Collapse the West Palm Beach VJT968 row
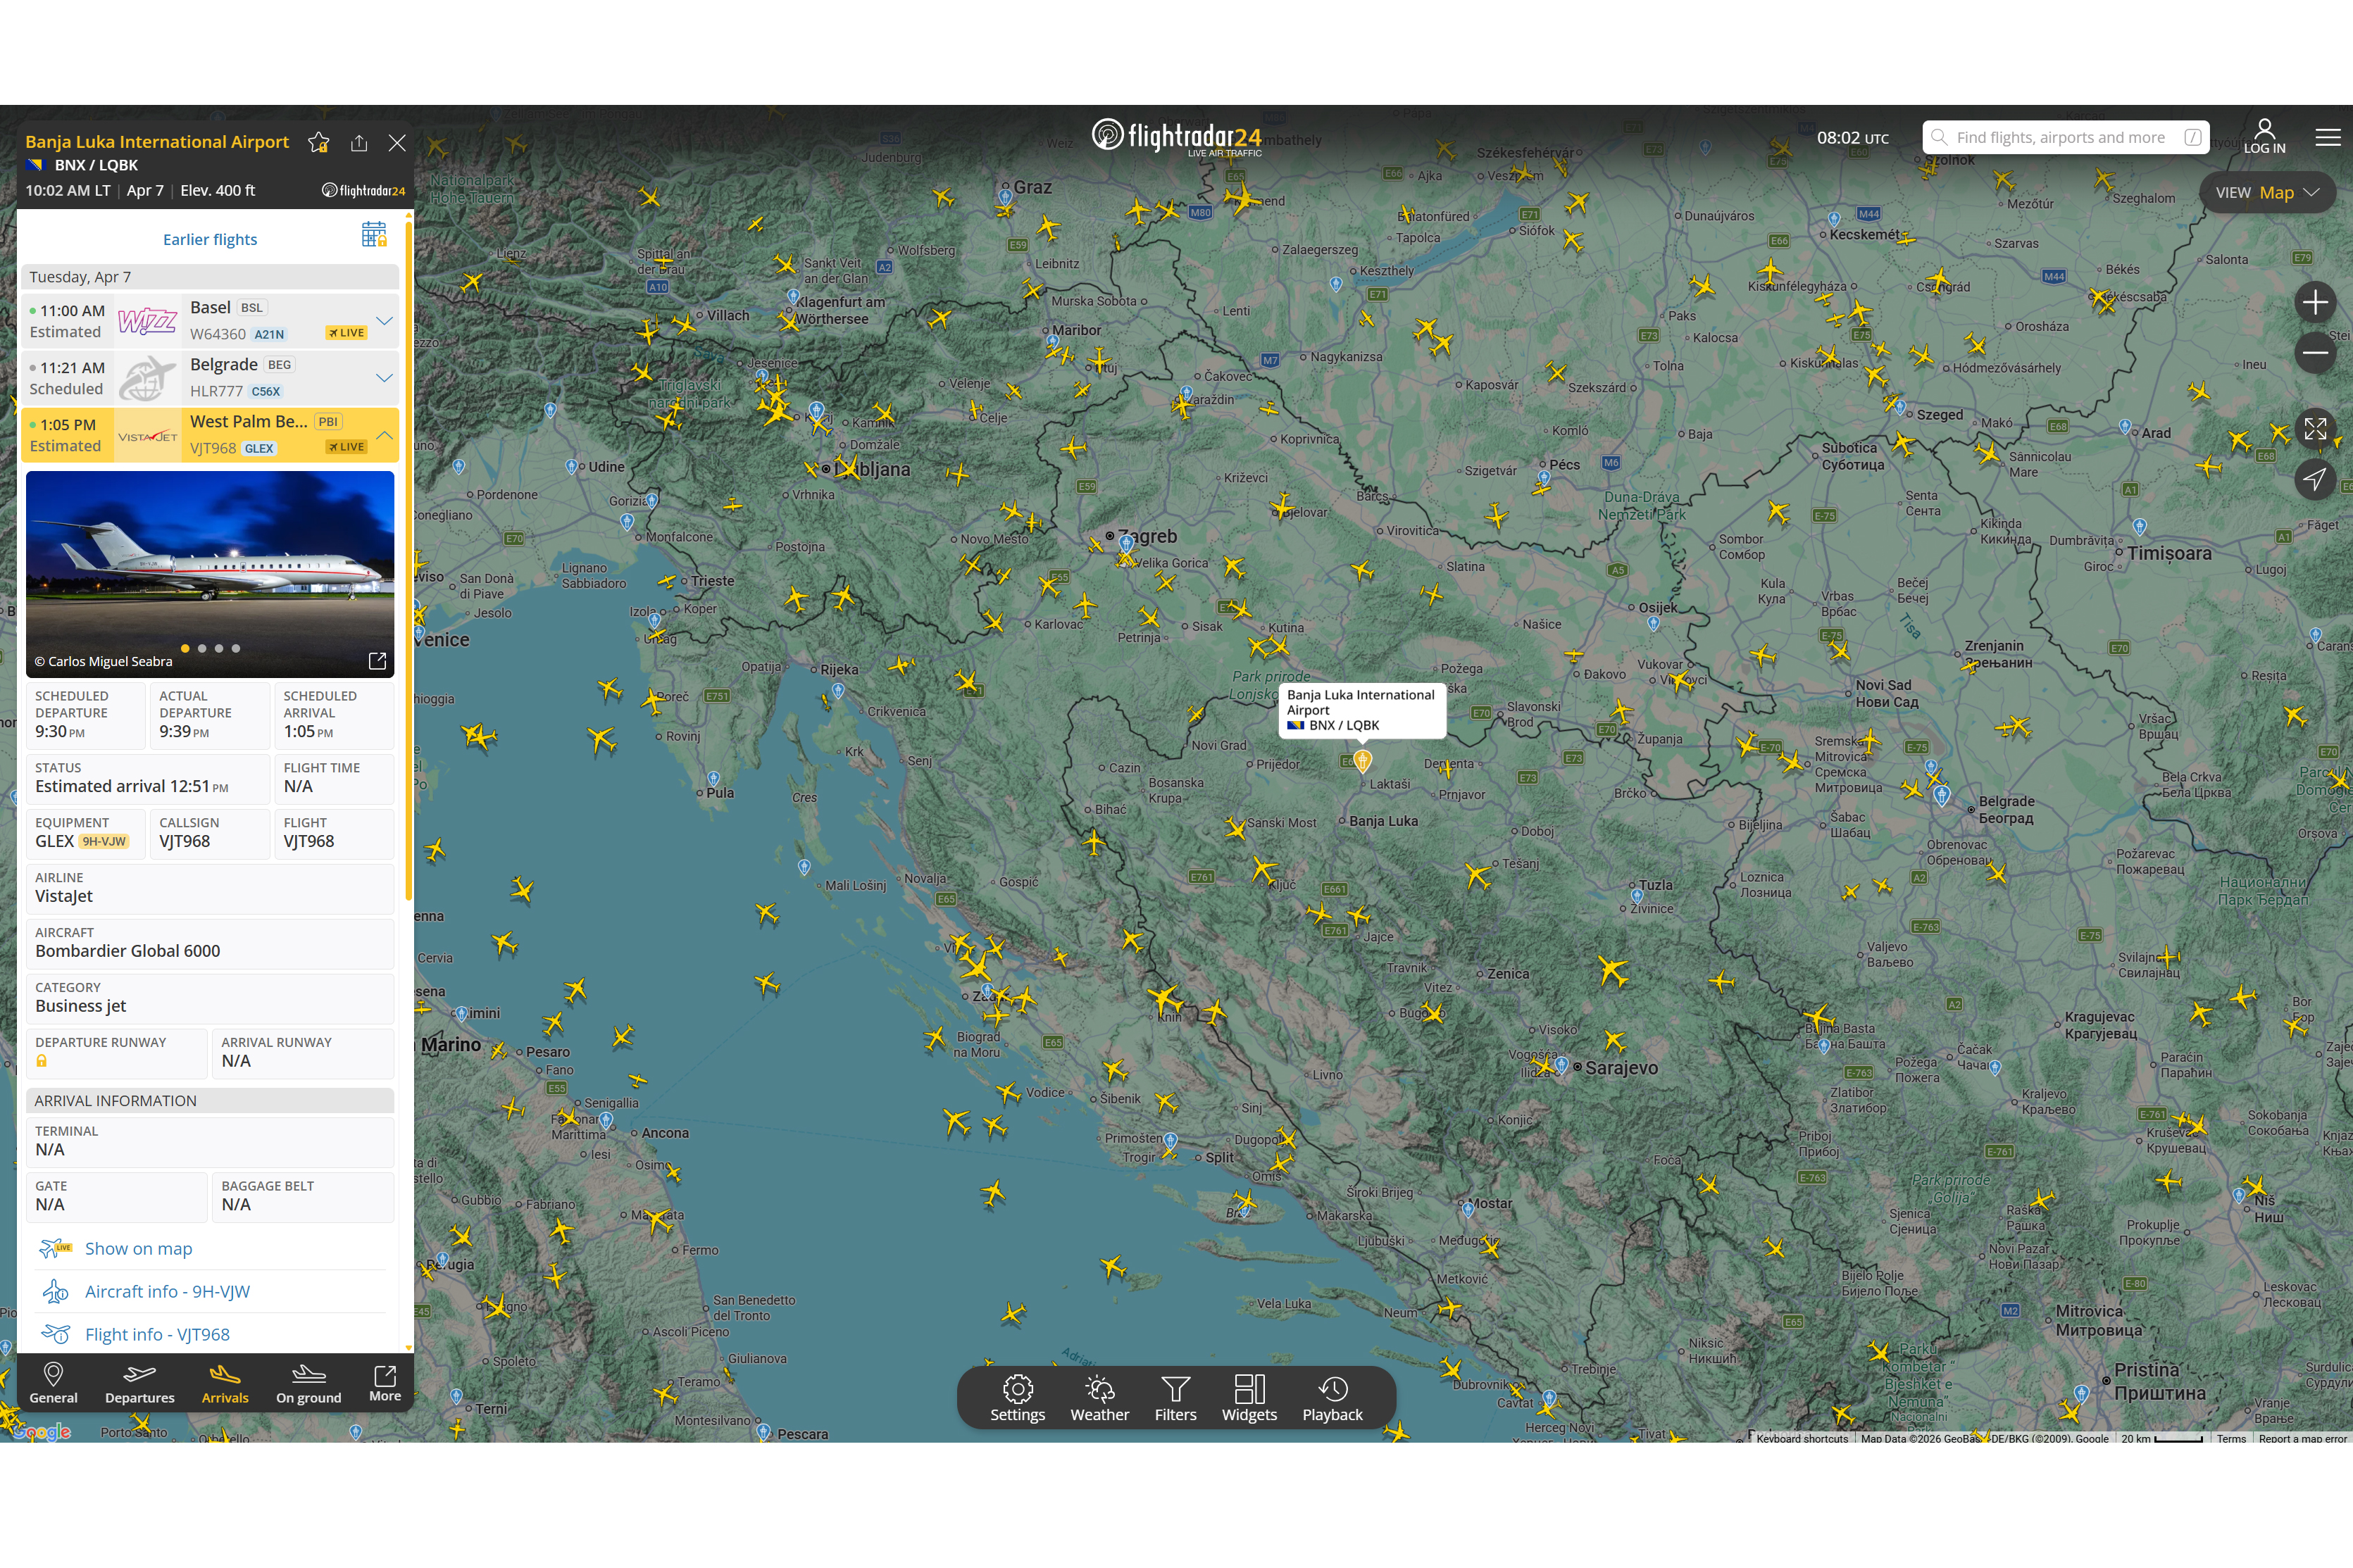The width and height of the screenshot is (2353, 1568). (x=384, y=434)
